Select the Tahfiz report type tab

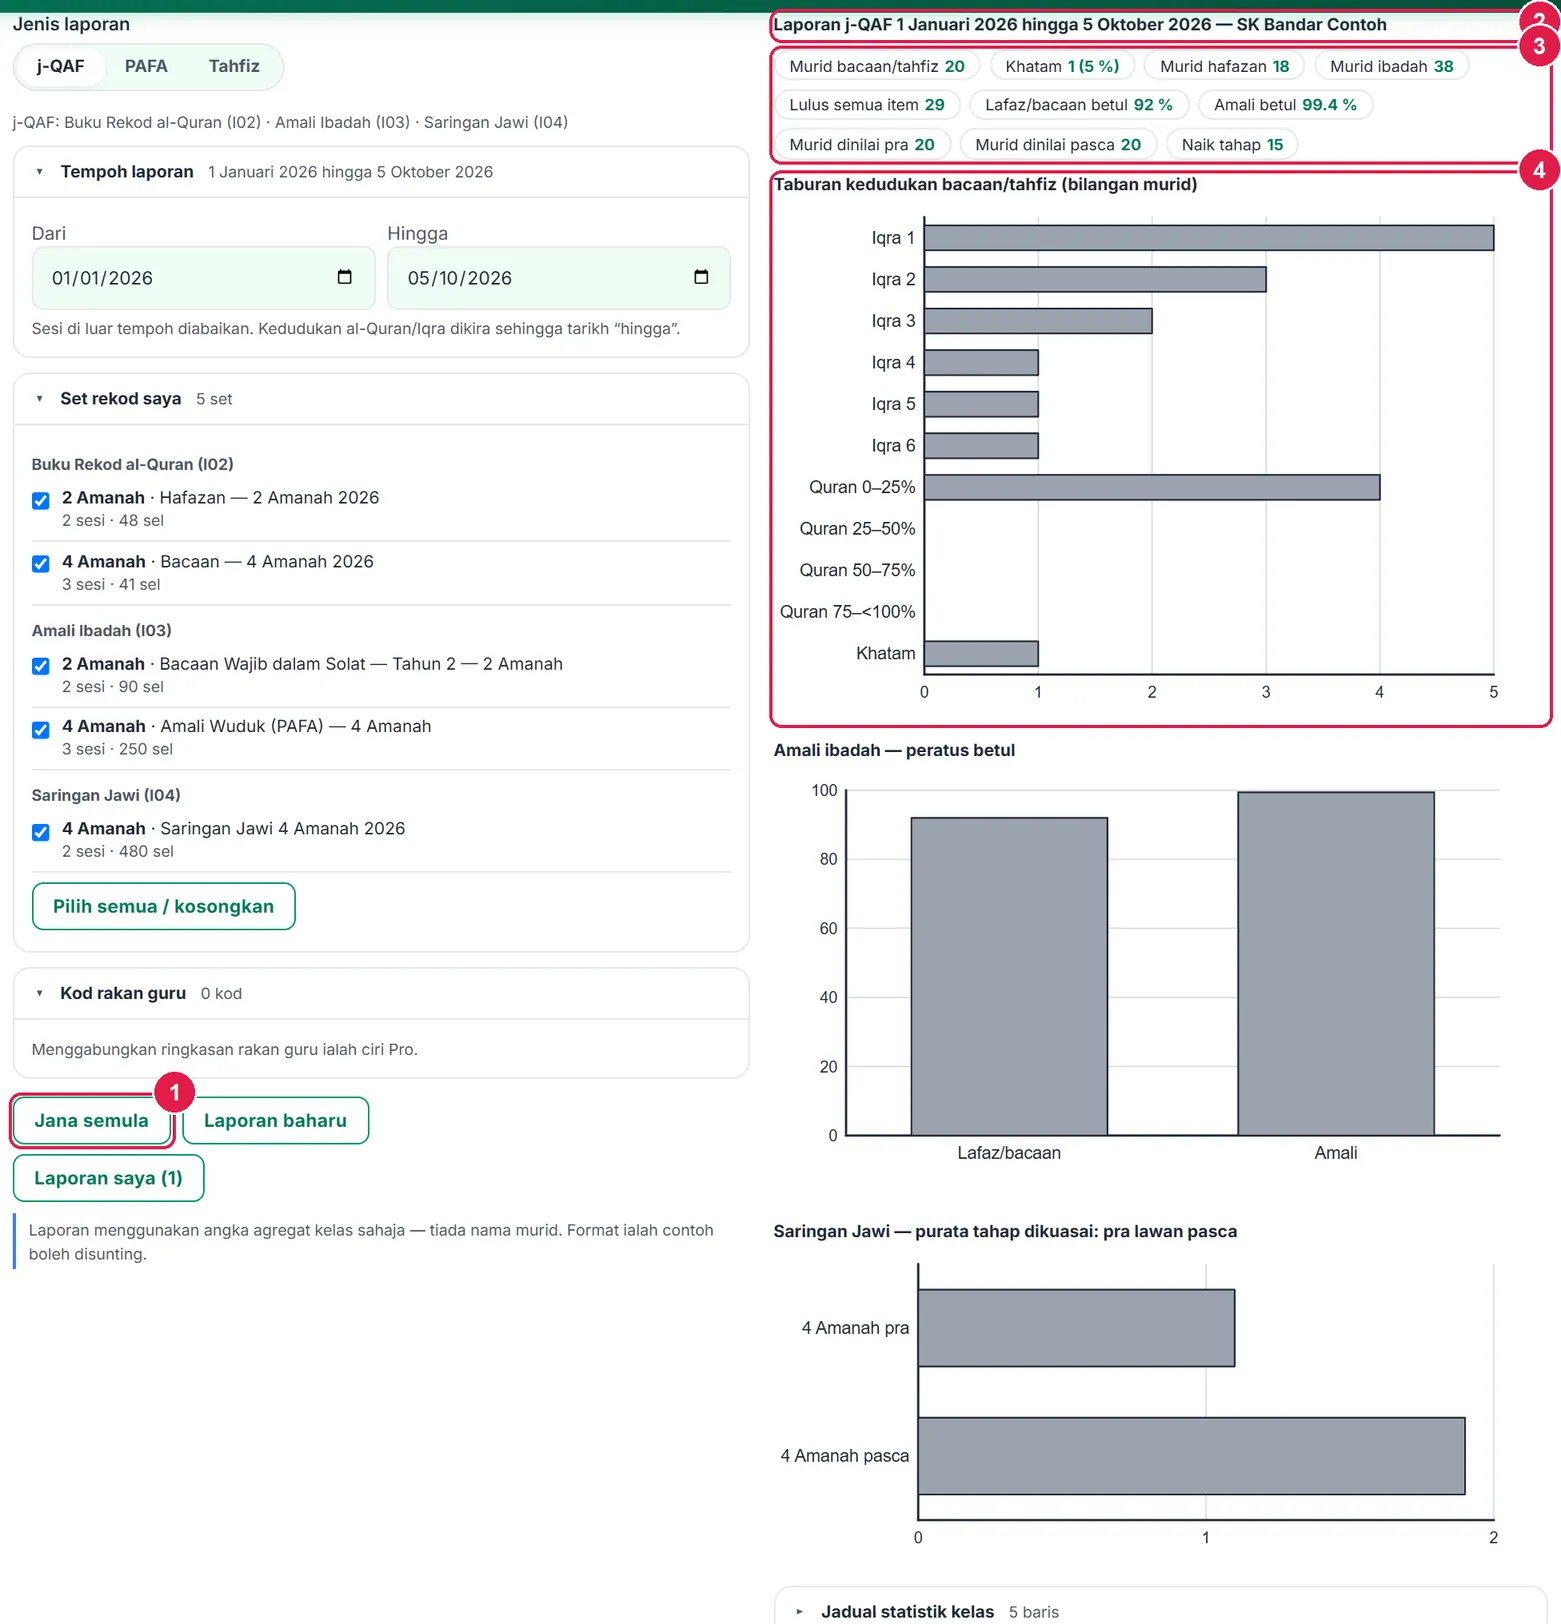point(234,66)
